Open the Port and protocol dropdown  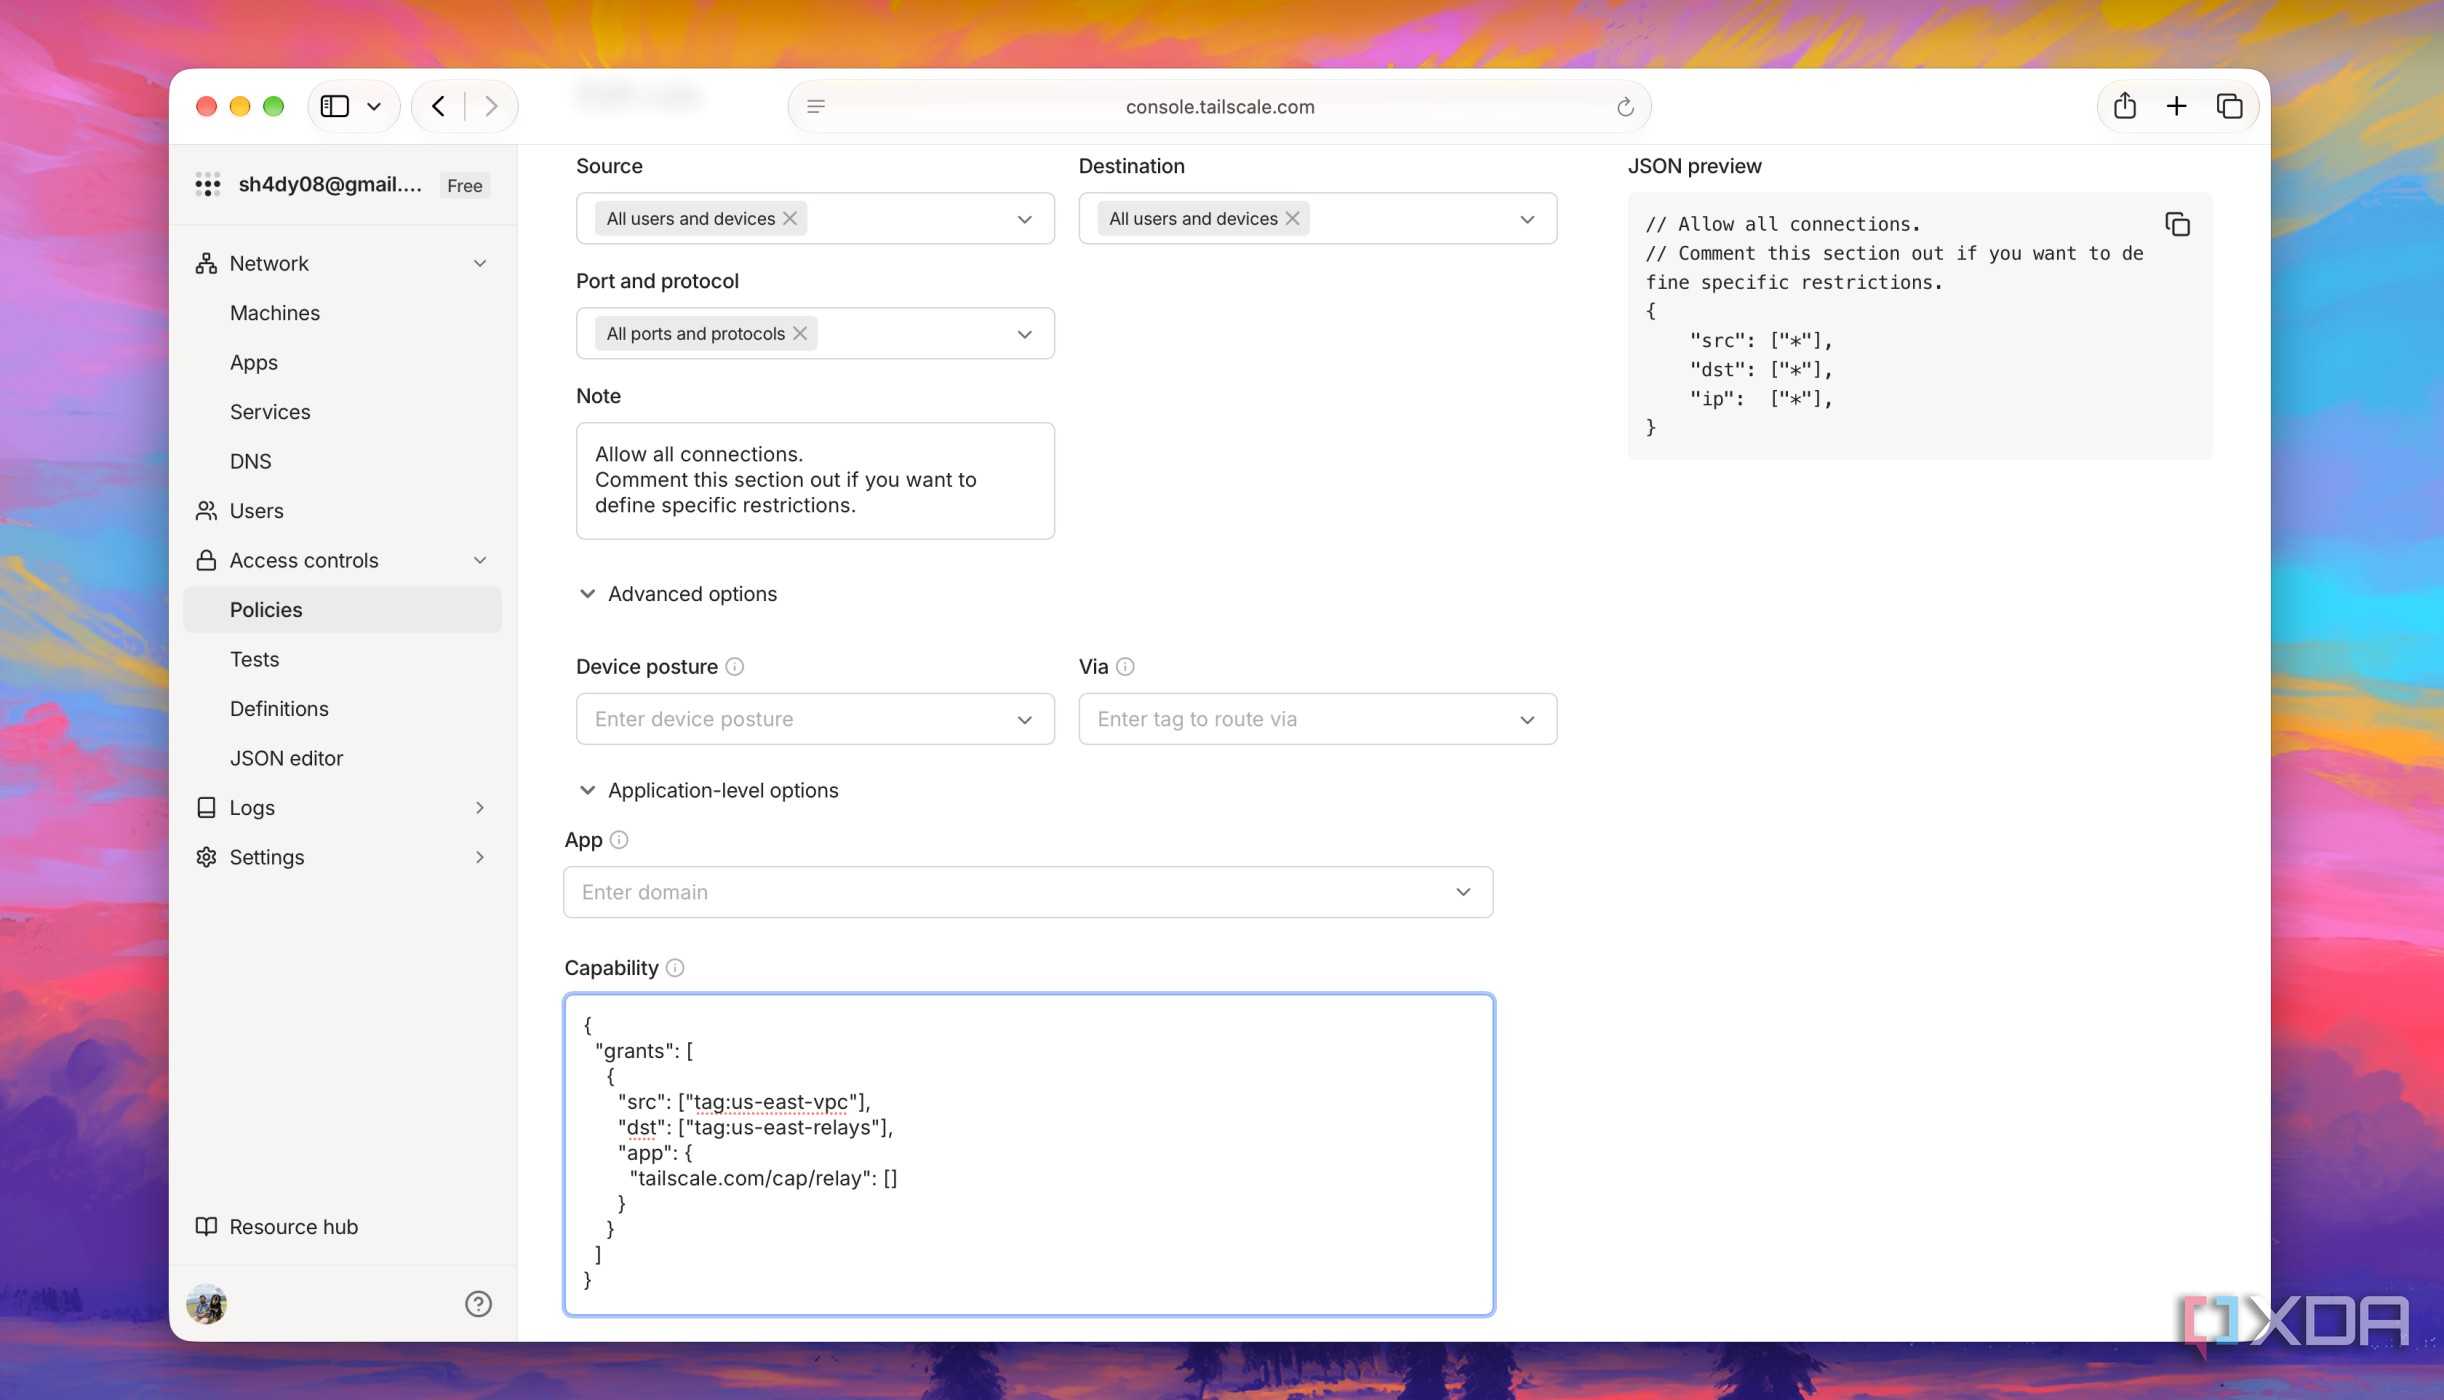click(x=1025, y=334)
